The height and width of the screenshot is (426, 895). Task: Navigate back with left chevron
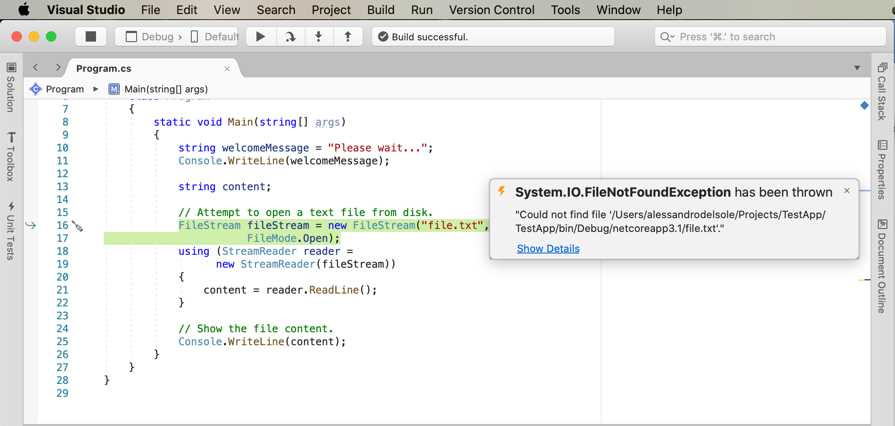[x=35, y=67]
